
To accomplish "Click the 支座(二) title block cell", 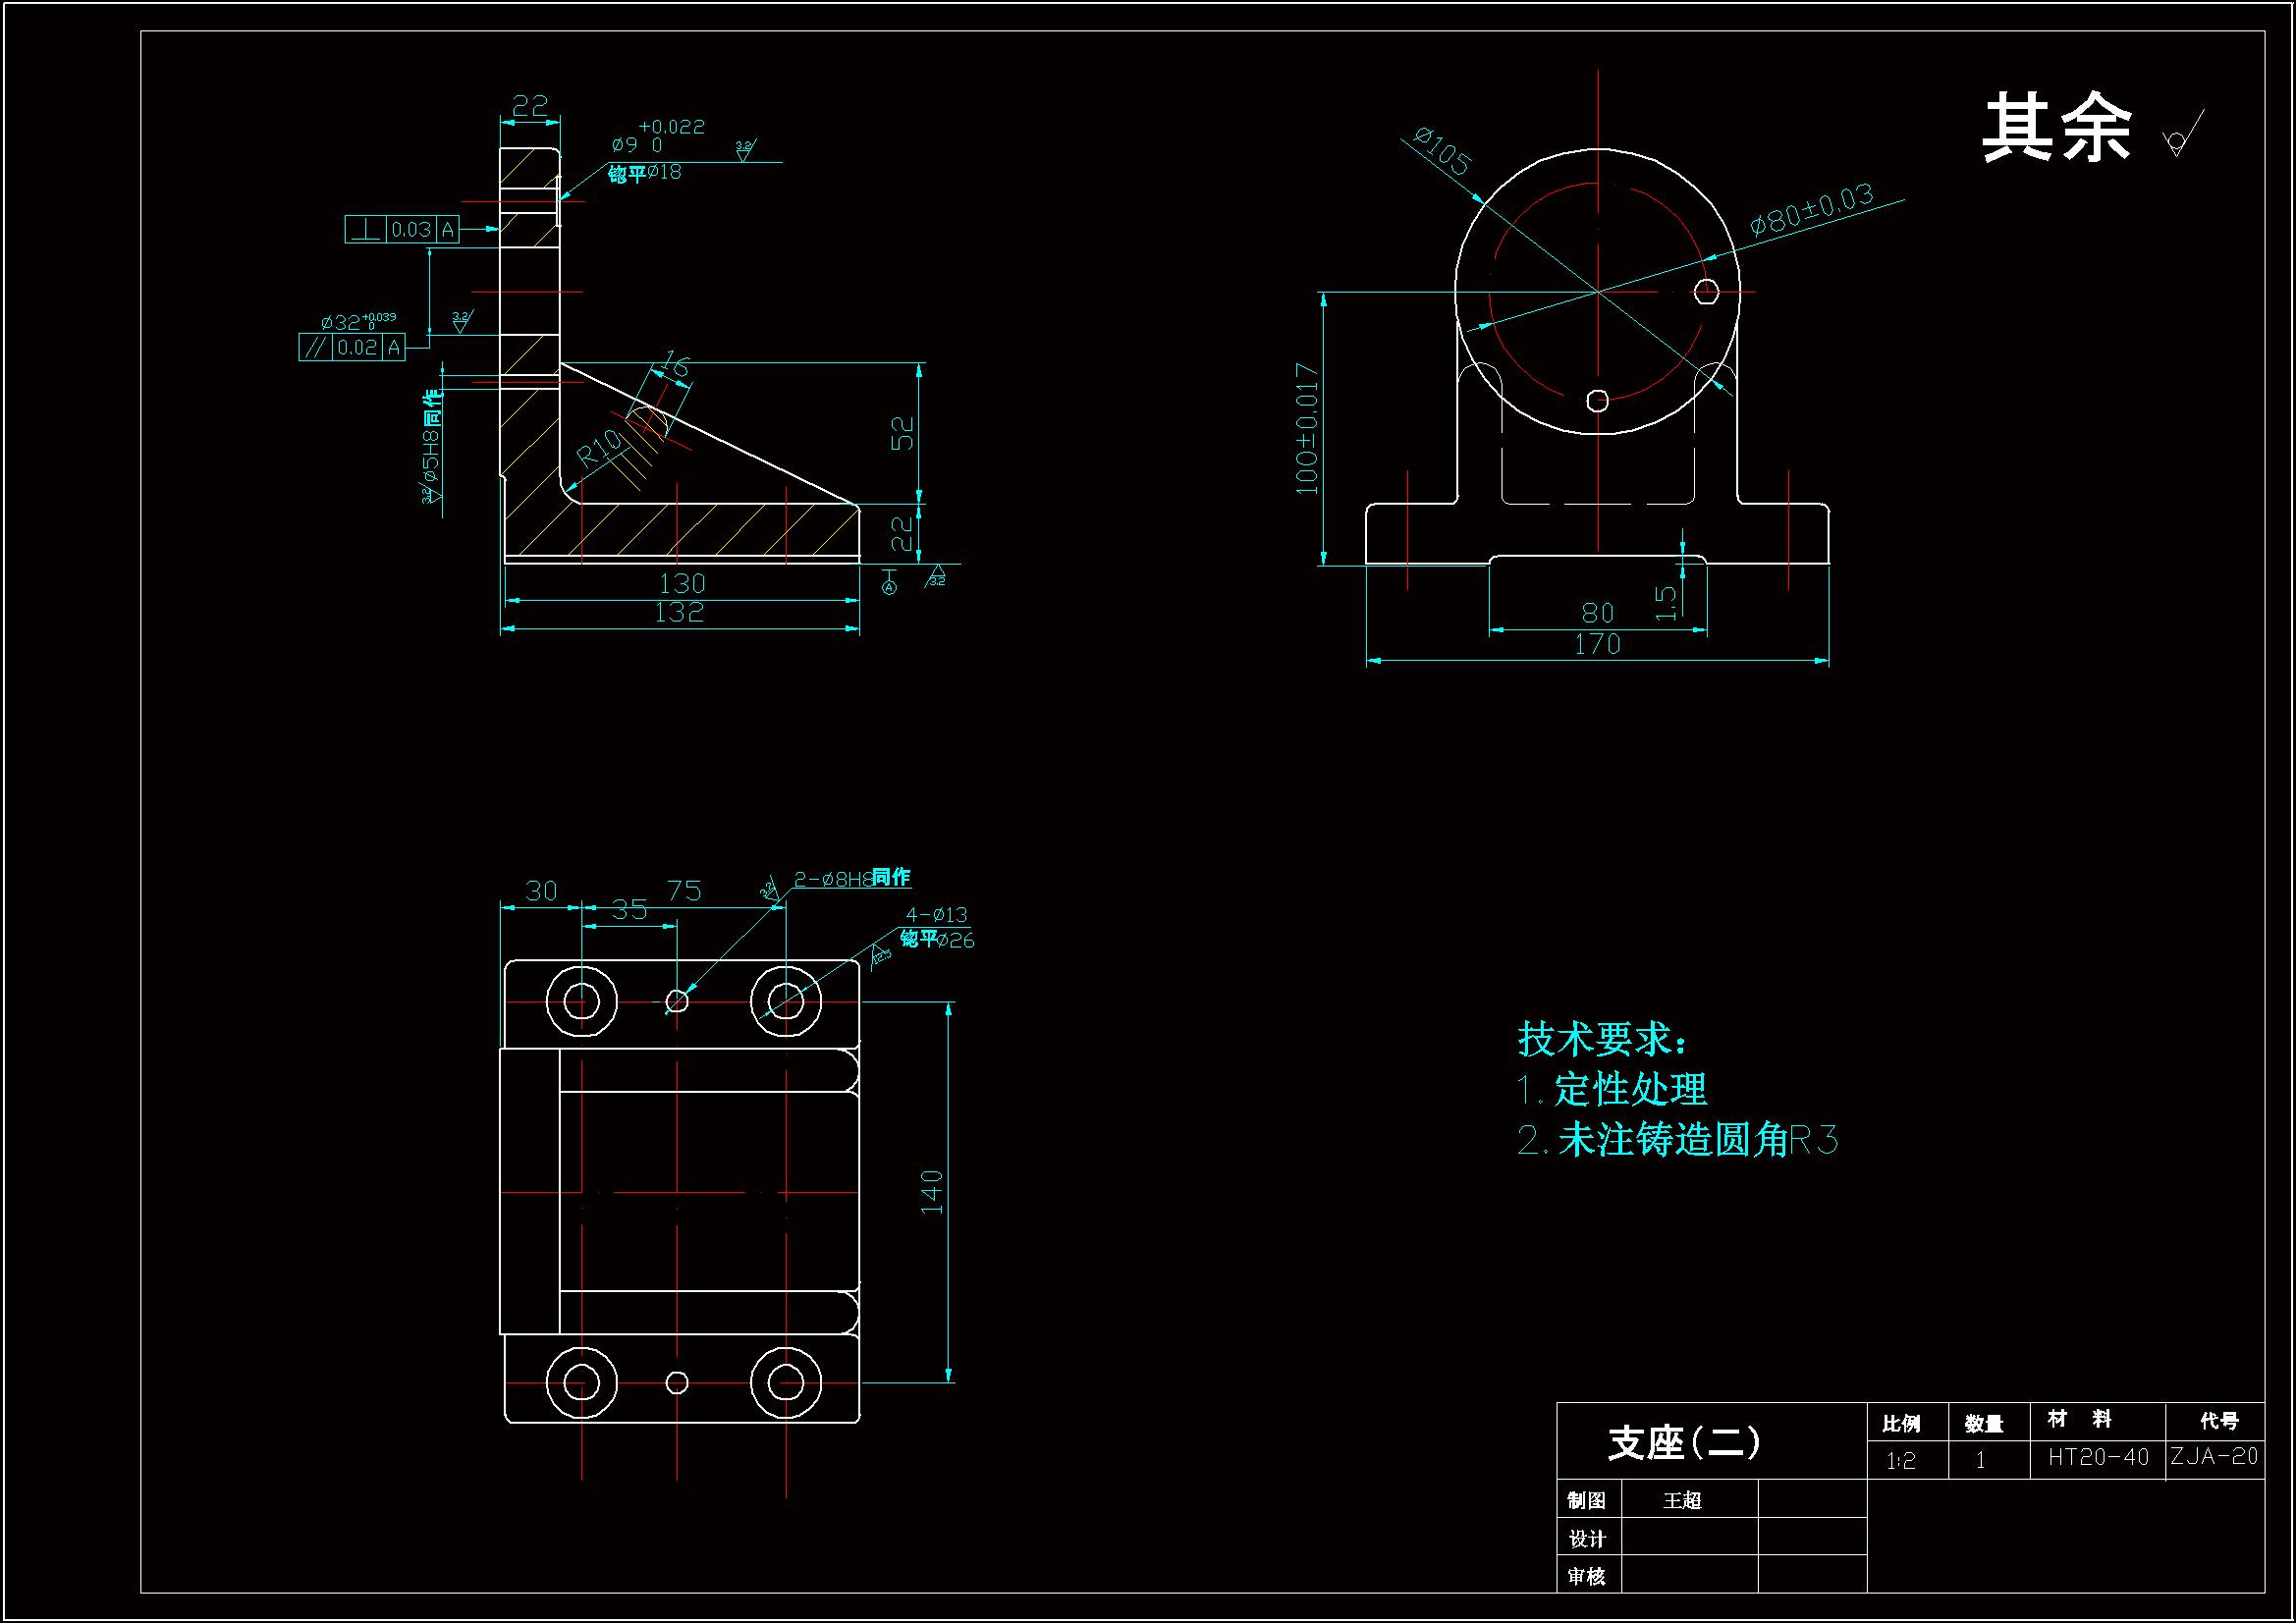I will click(x=1684, y=1442).
